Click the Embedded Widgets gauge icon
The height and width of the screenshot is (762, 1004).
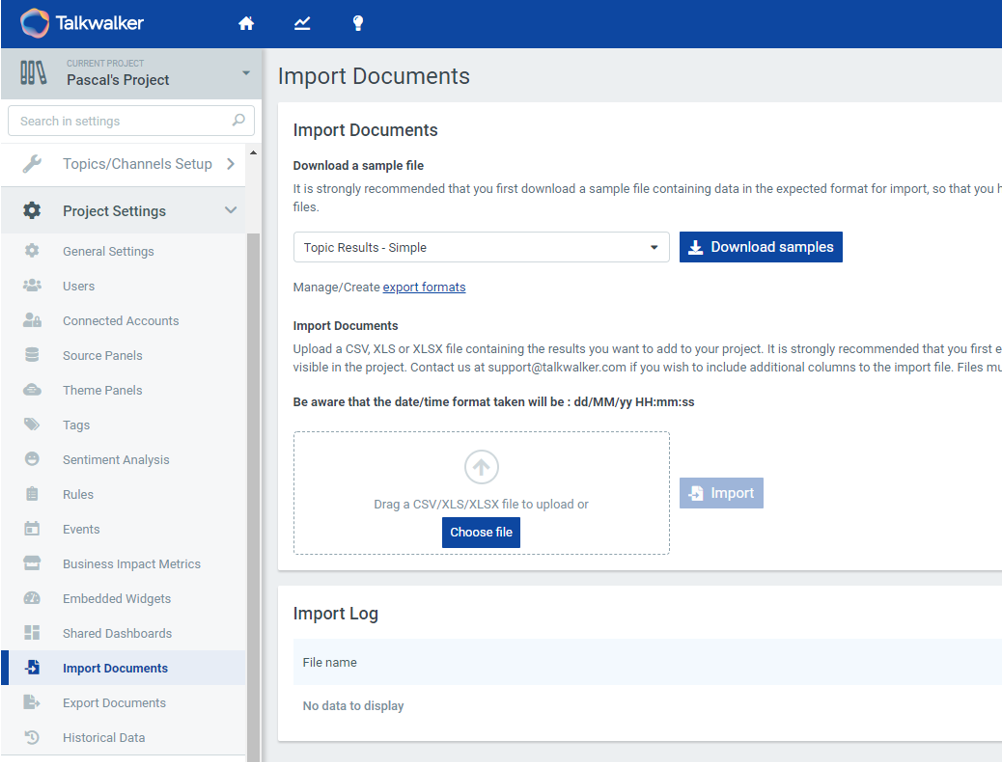coord(32,599)
